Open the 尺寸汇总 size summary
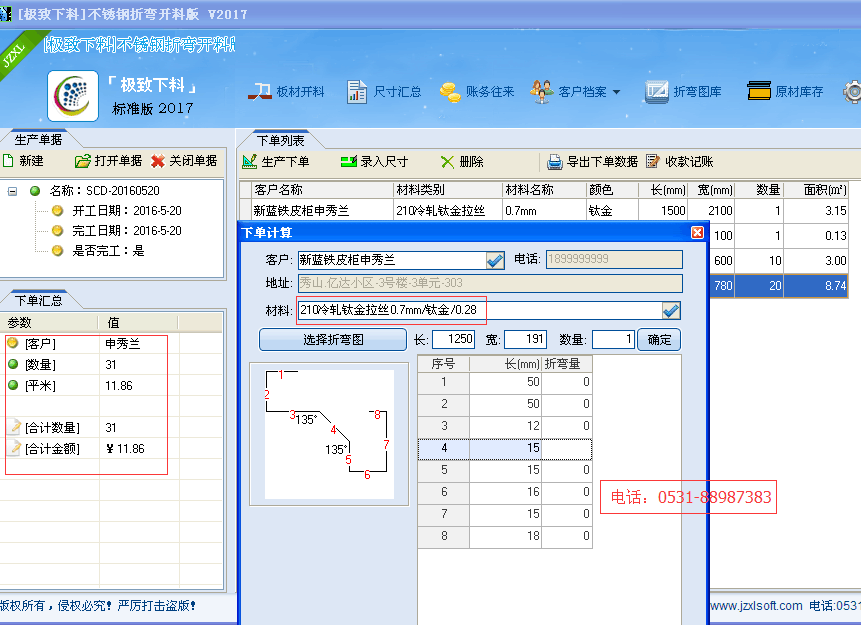The image size is (861, 625). click(384, 92)
